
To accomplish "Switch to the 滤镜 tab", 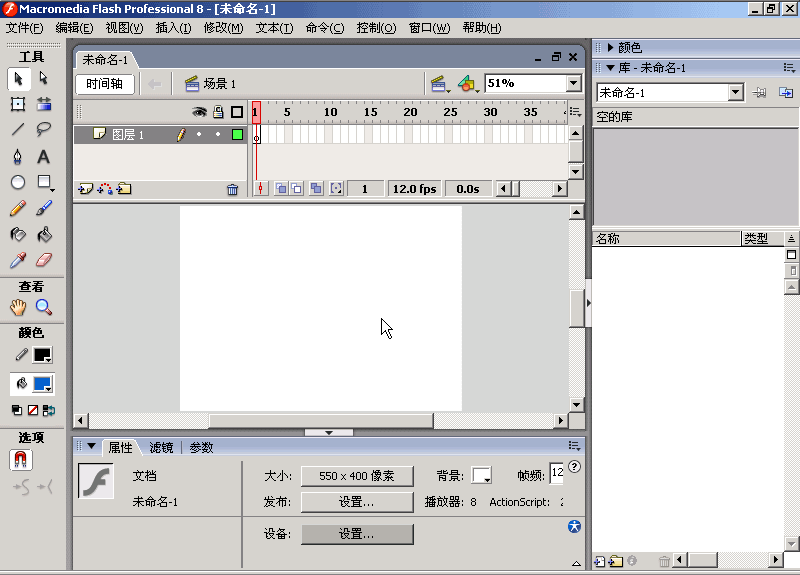I will [161, 447].
